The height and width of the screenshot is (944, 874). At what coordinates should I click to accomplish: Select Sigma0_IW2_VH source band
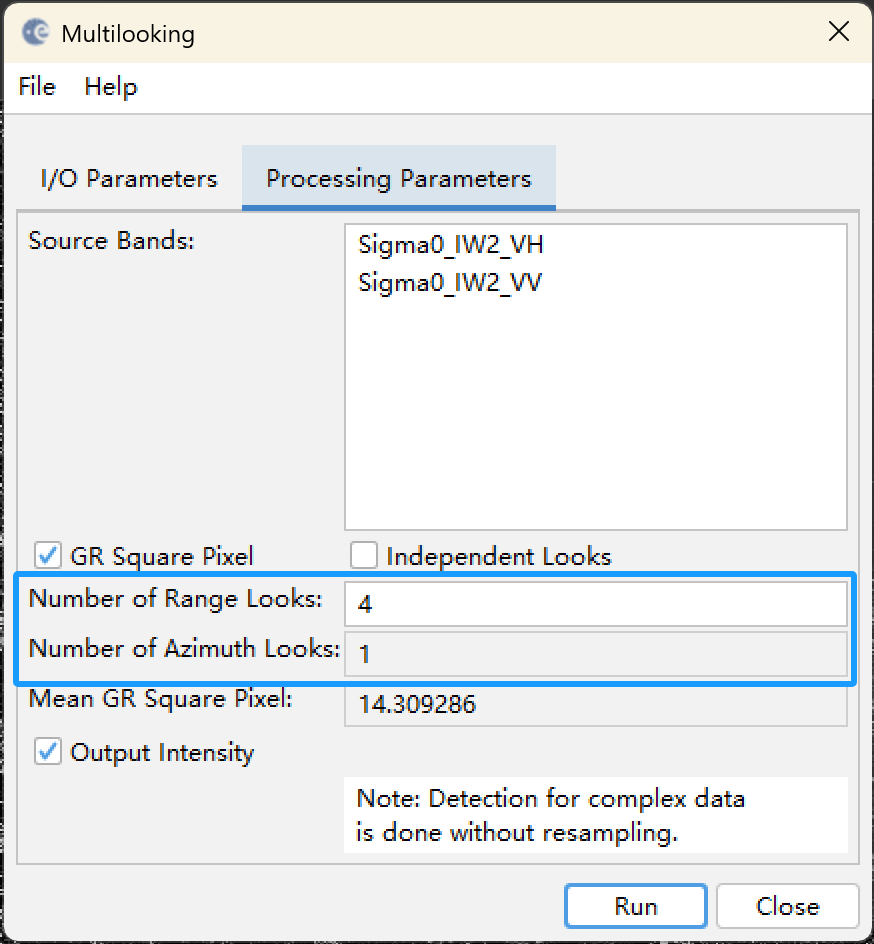tap(450, 244)
